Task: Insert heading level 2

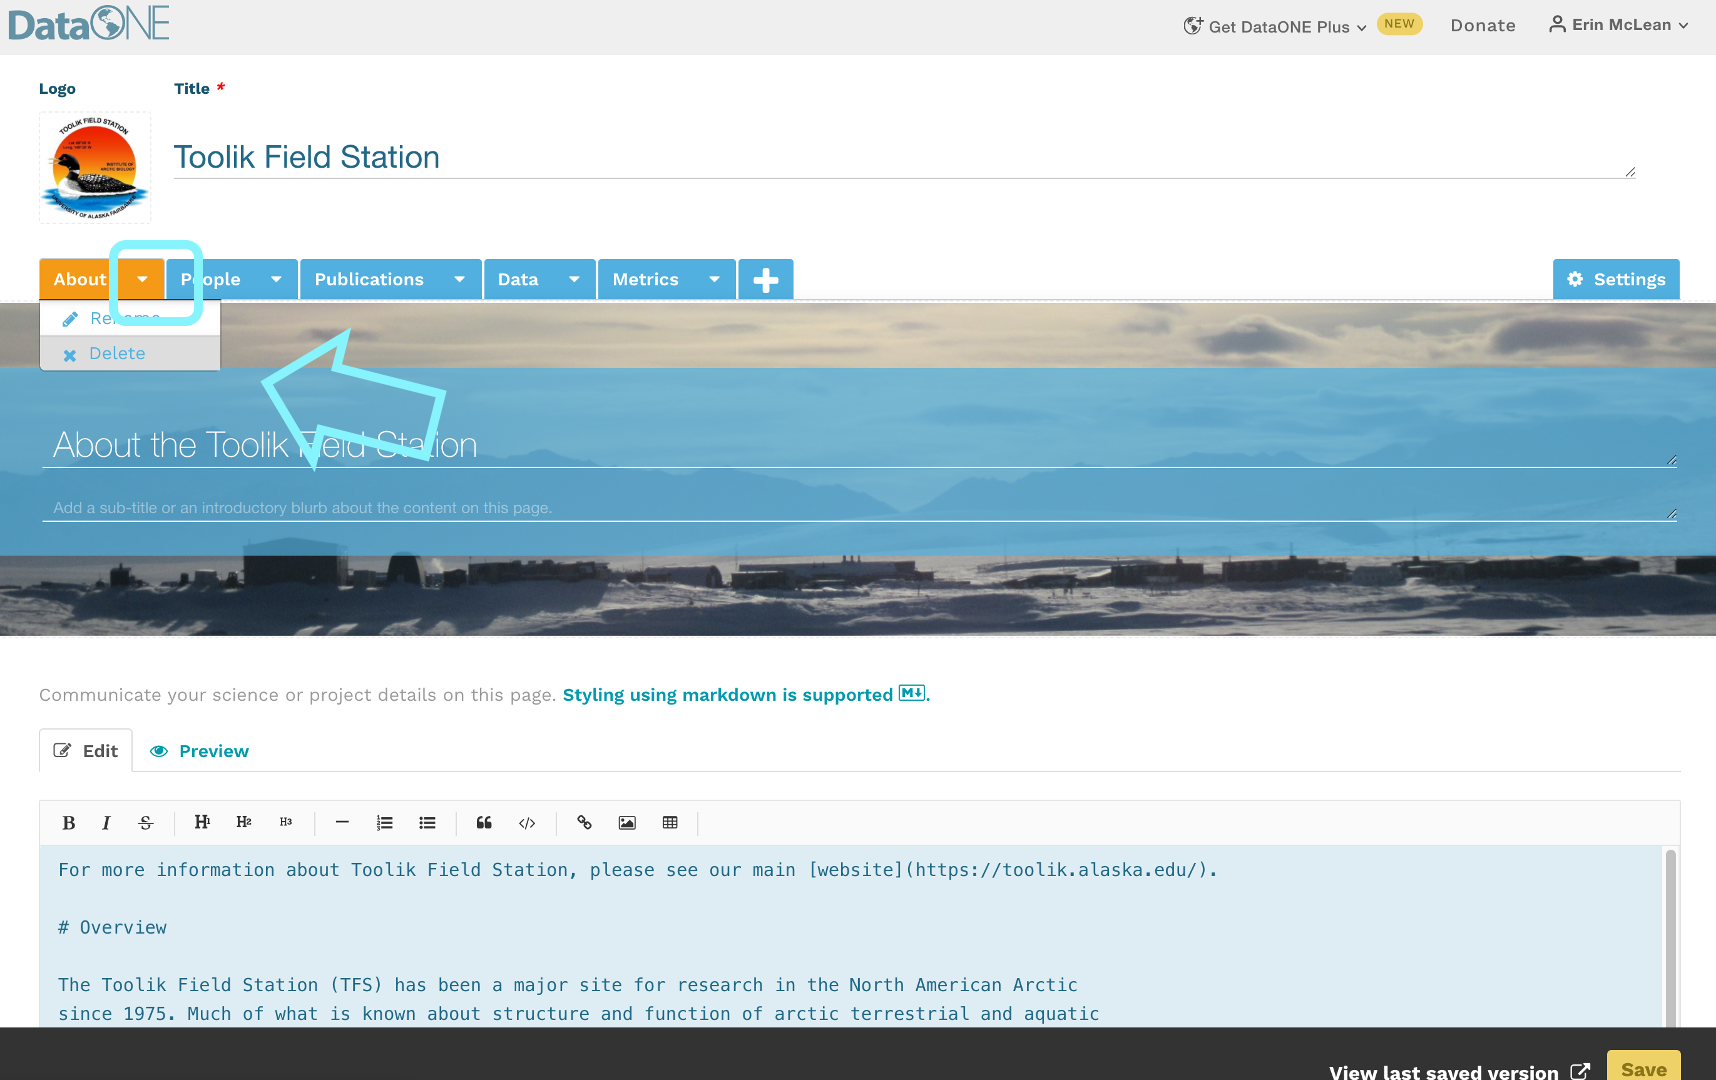Action: pyautogui.click(x=244, y=822)
